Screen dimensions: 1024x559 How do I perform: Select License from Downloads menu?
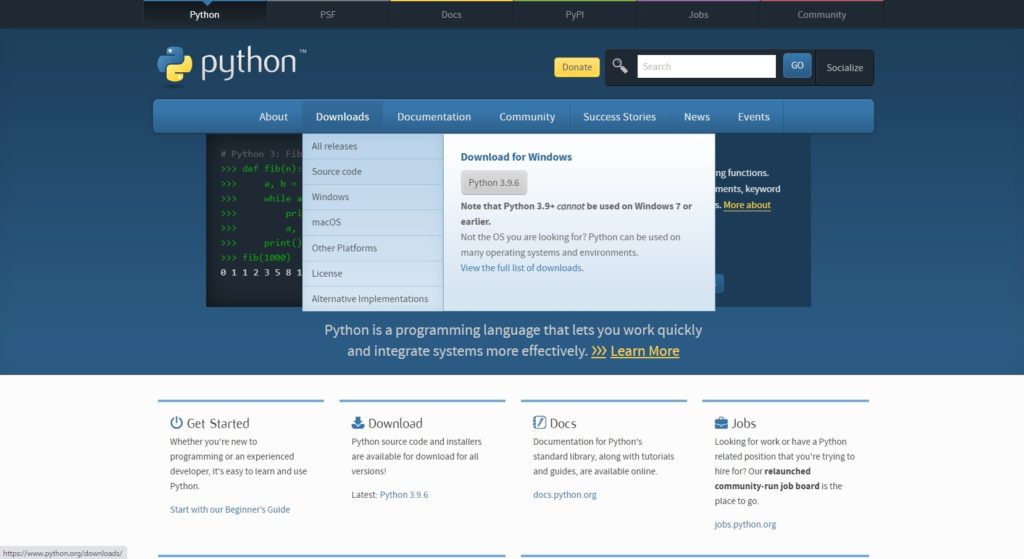[x=373, y=274]
